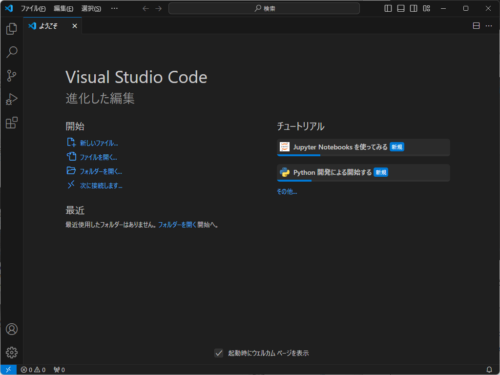Open notifications bell in status bar

tap(489, 370)
